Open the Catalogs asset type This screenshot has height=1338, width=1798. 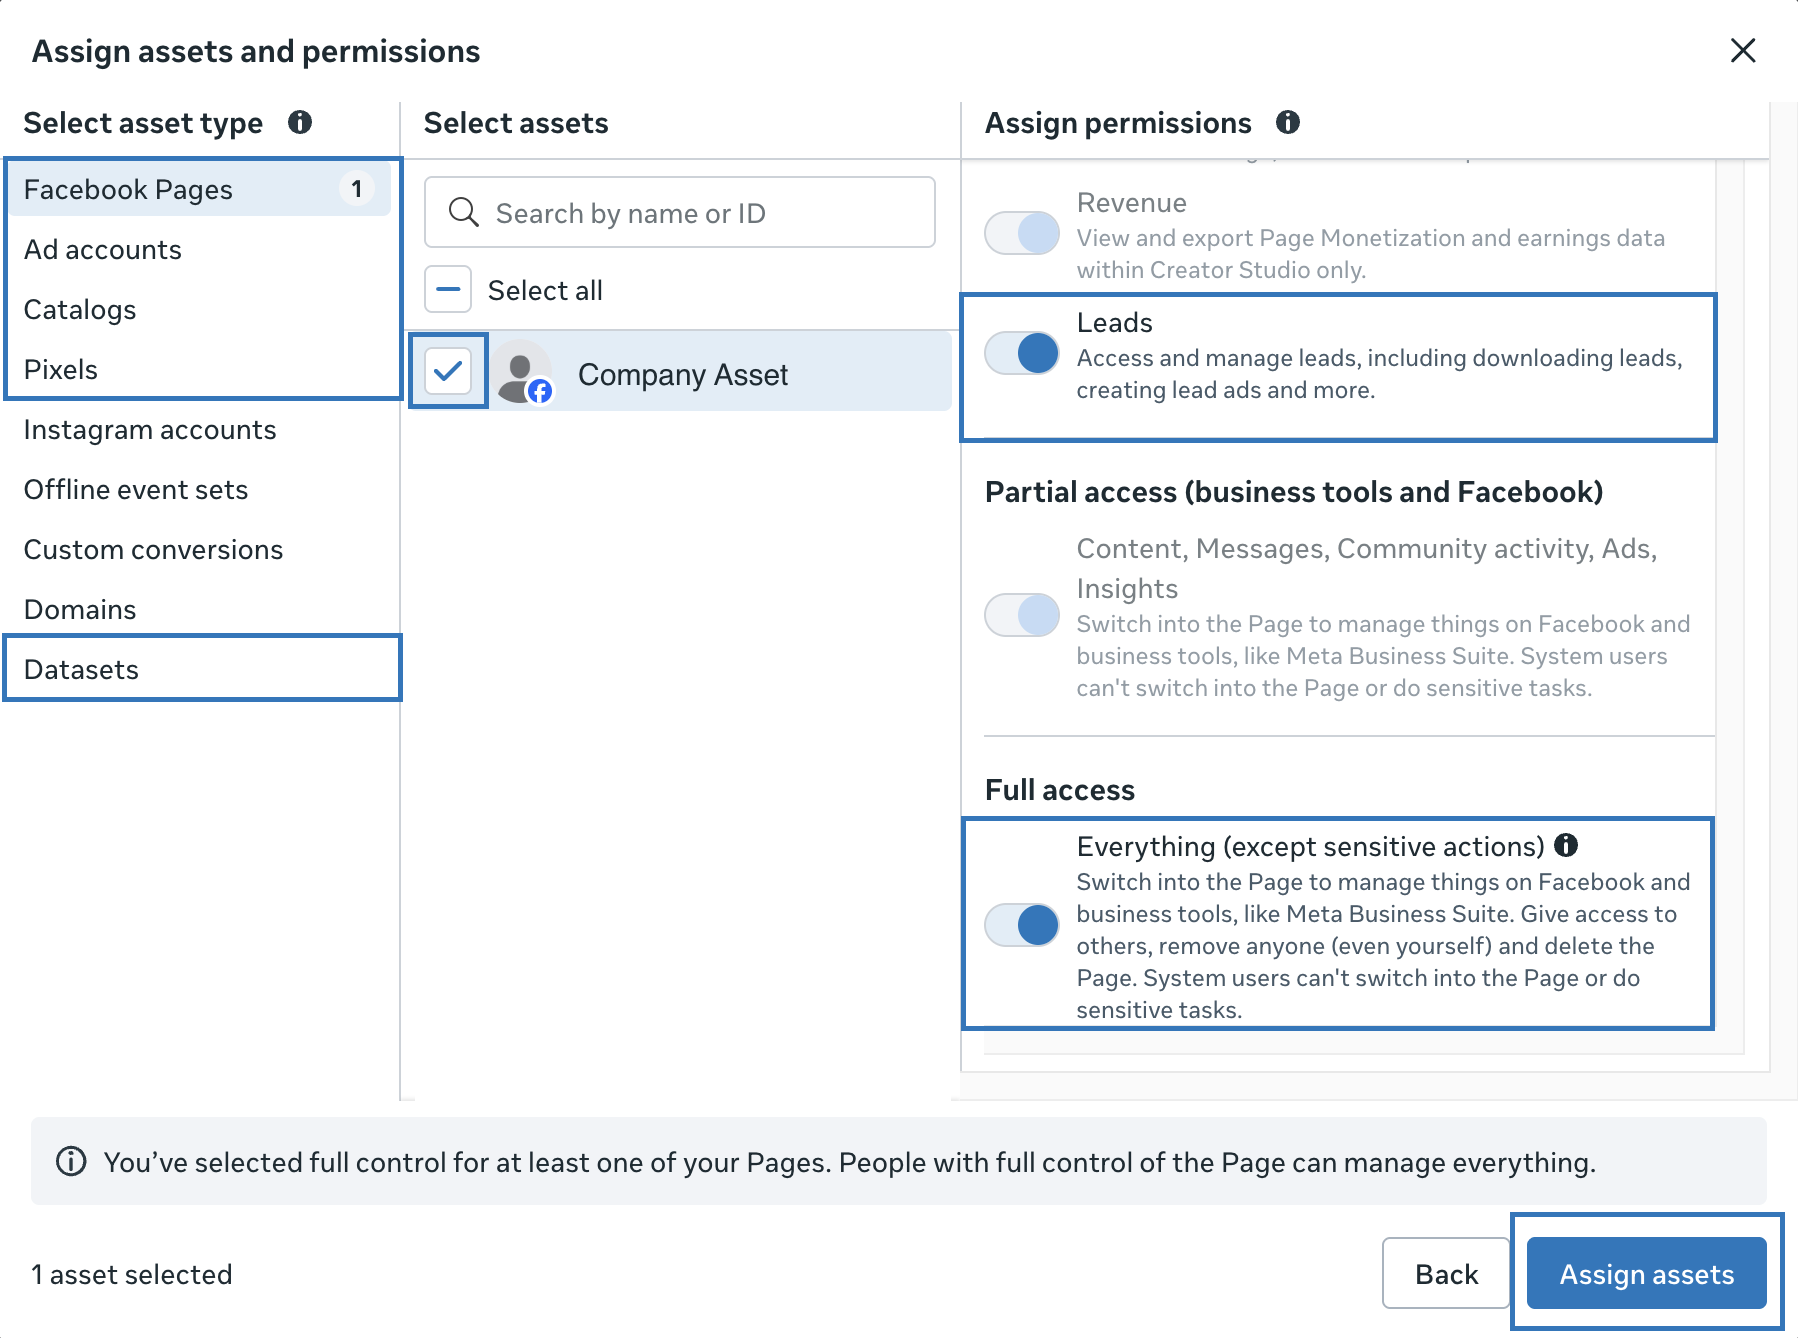pos(200,309)
